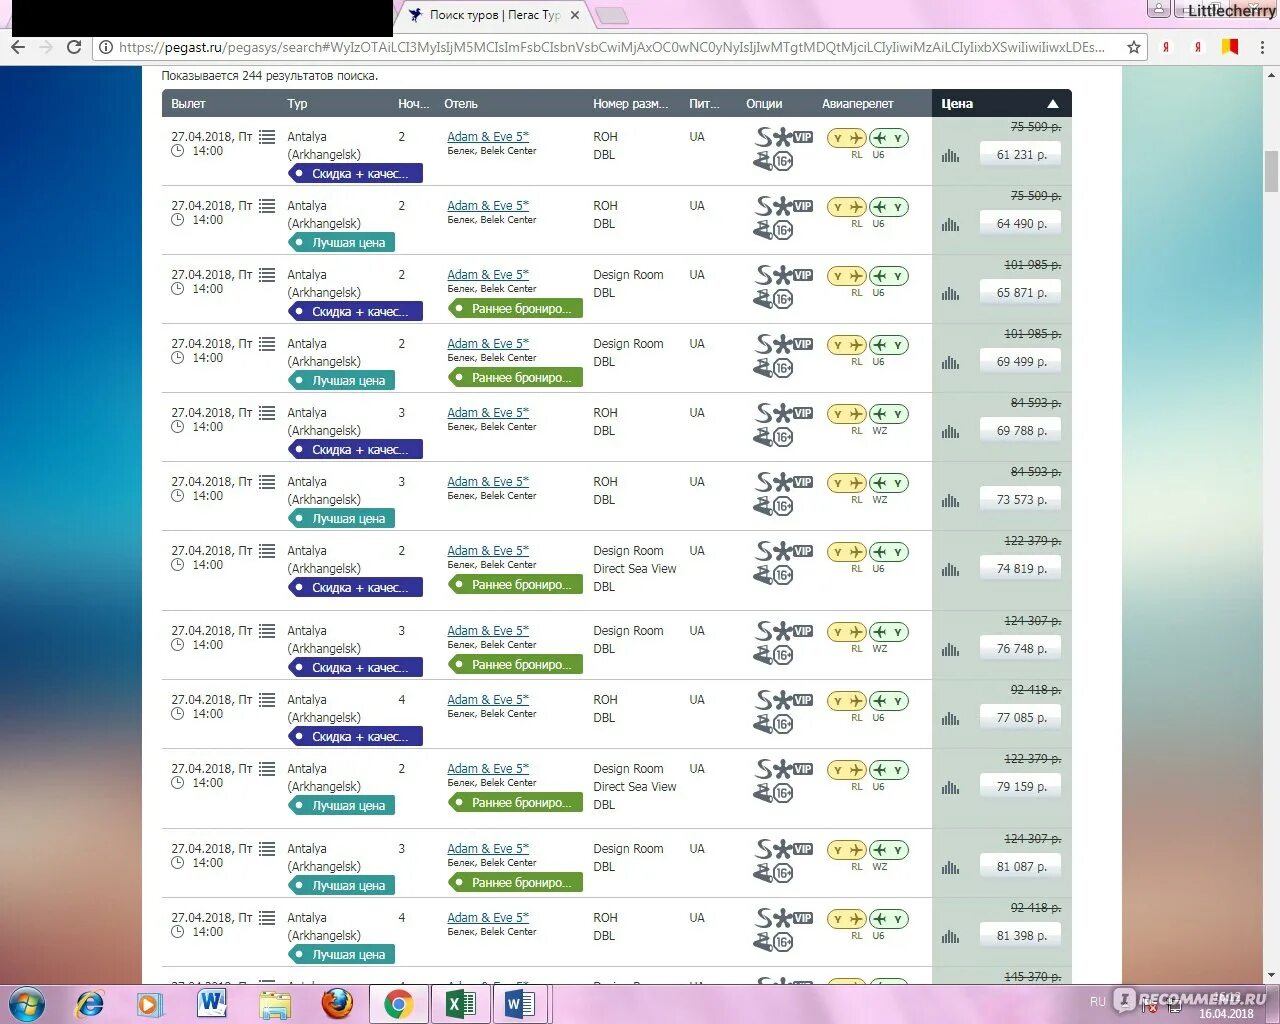
Task: Reload the page with the refresh icon
Action: pos(74,47)
